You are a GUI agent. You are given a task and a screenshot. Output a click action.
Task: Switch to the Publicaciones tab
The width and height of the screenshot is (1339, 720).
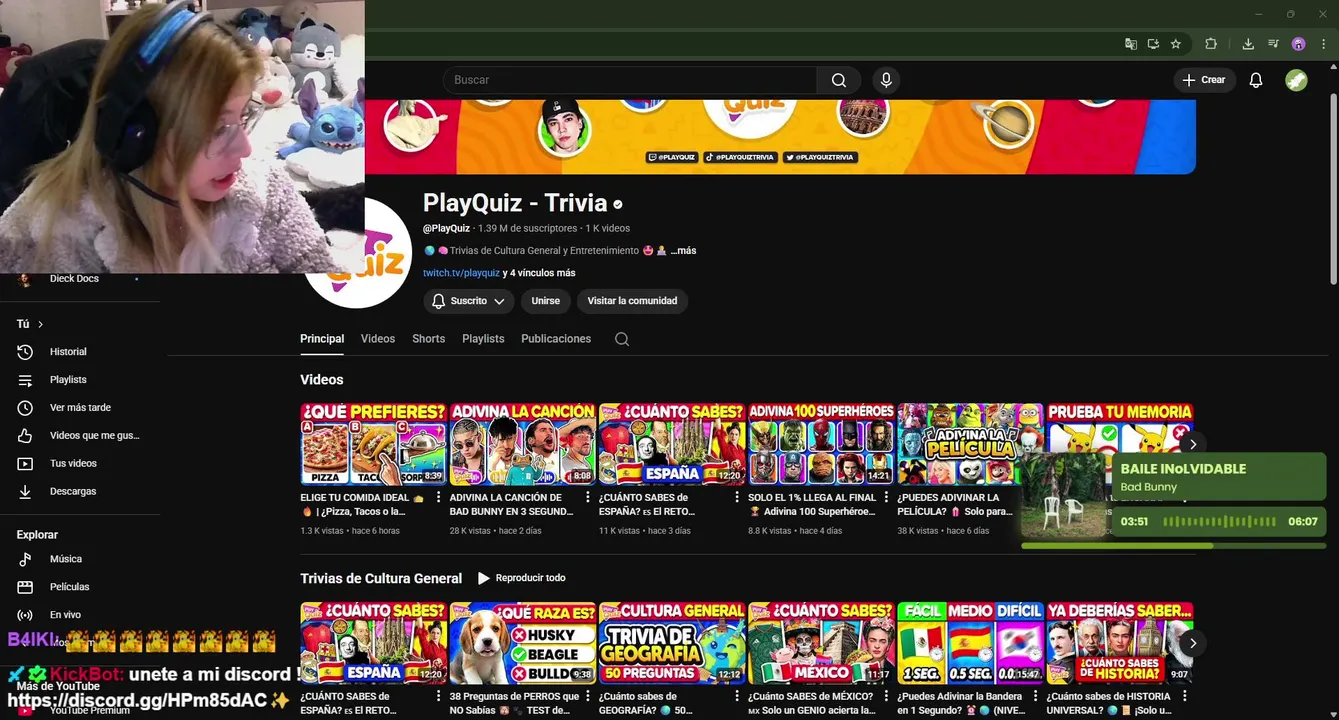(x=556, y=339)
